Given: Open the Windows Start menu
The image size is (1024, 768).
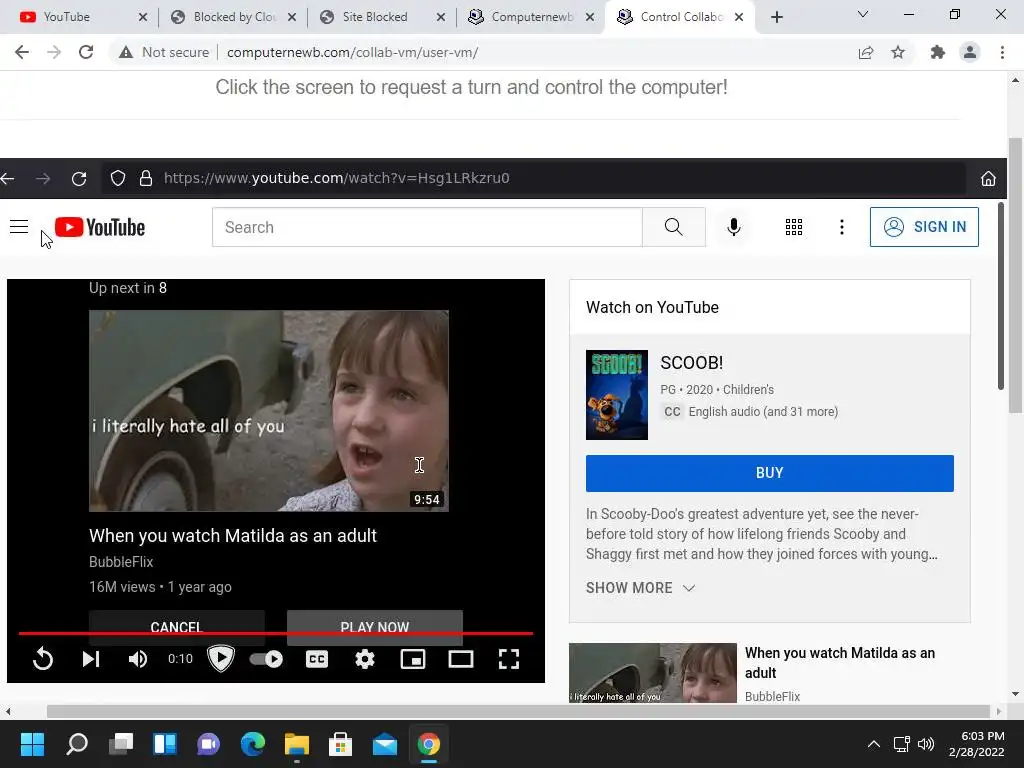Looking at the screenshot, I should pos(32,744).
